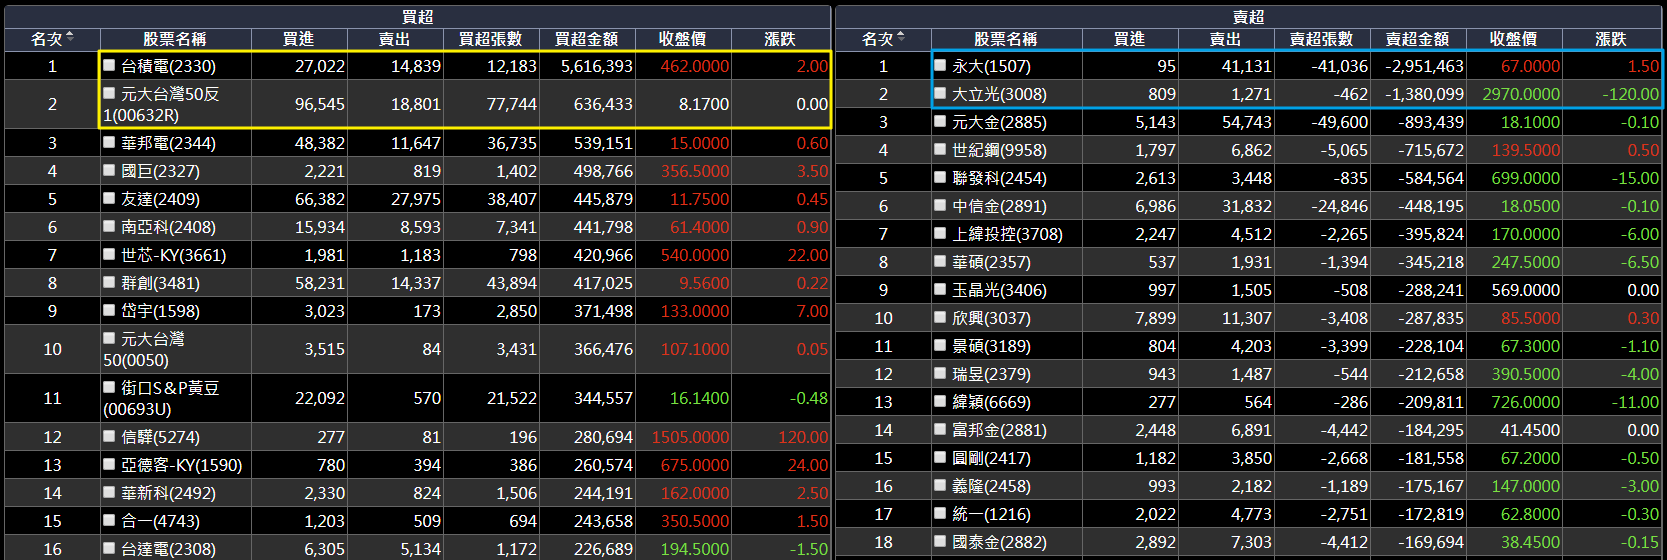Screen dimensions: 1667x560
Task: Click the 買超金額 column header
Action: point(587,39)
